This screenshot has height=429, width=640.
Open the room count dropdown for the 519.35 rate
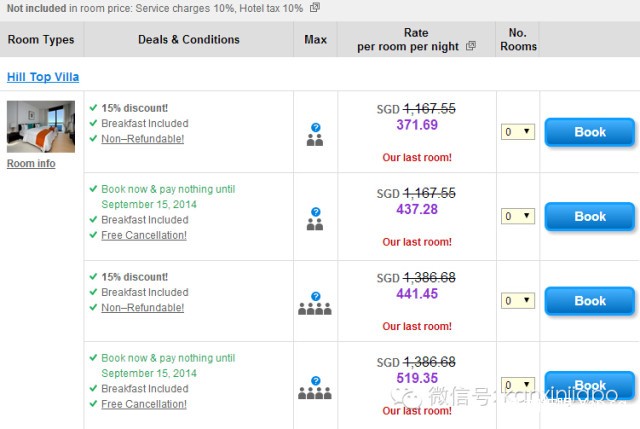518,384
